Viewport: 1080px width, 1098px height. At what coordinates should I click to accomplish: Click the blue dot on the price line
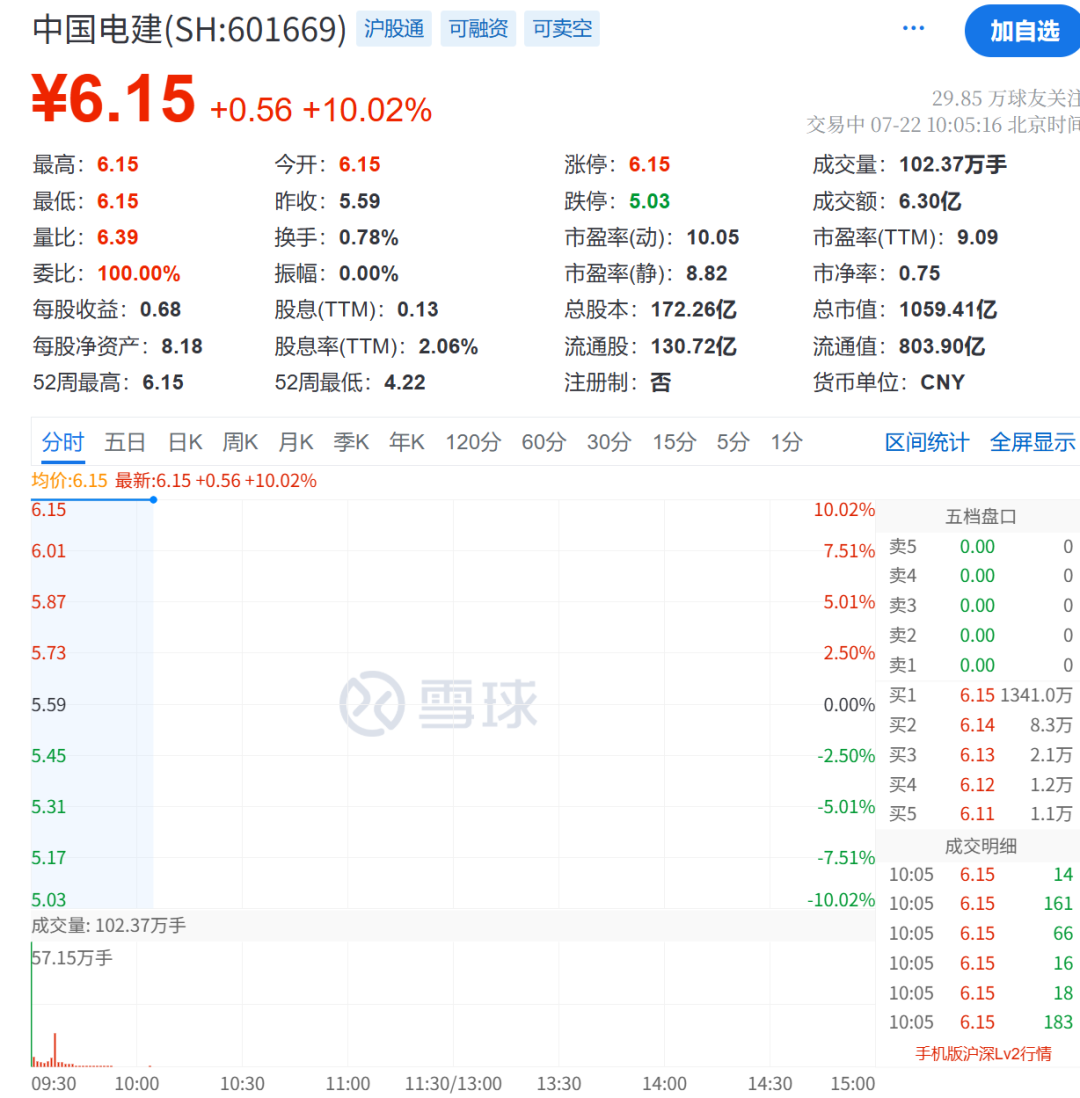pyautogui.click(x=153, y=500)
